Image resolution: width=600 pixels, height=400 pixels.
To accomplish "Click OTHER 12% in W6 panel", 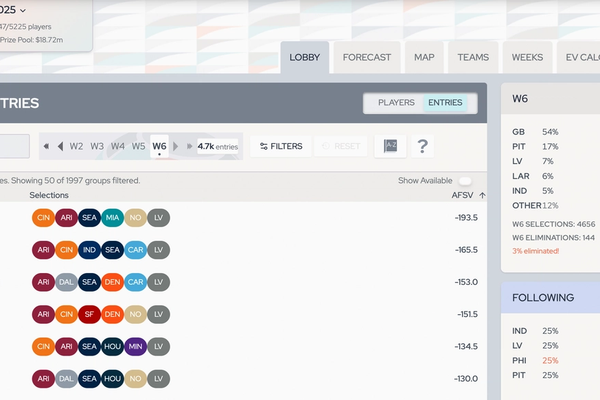I will tap(535, 206).
